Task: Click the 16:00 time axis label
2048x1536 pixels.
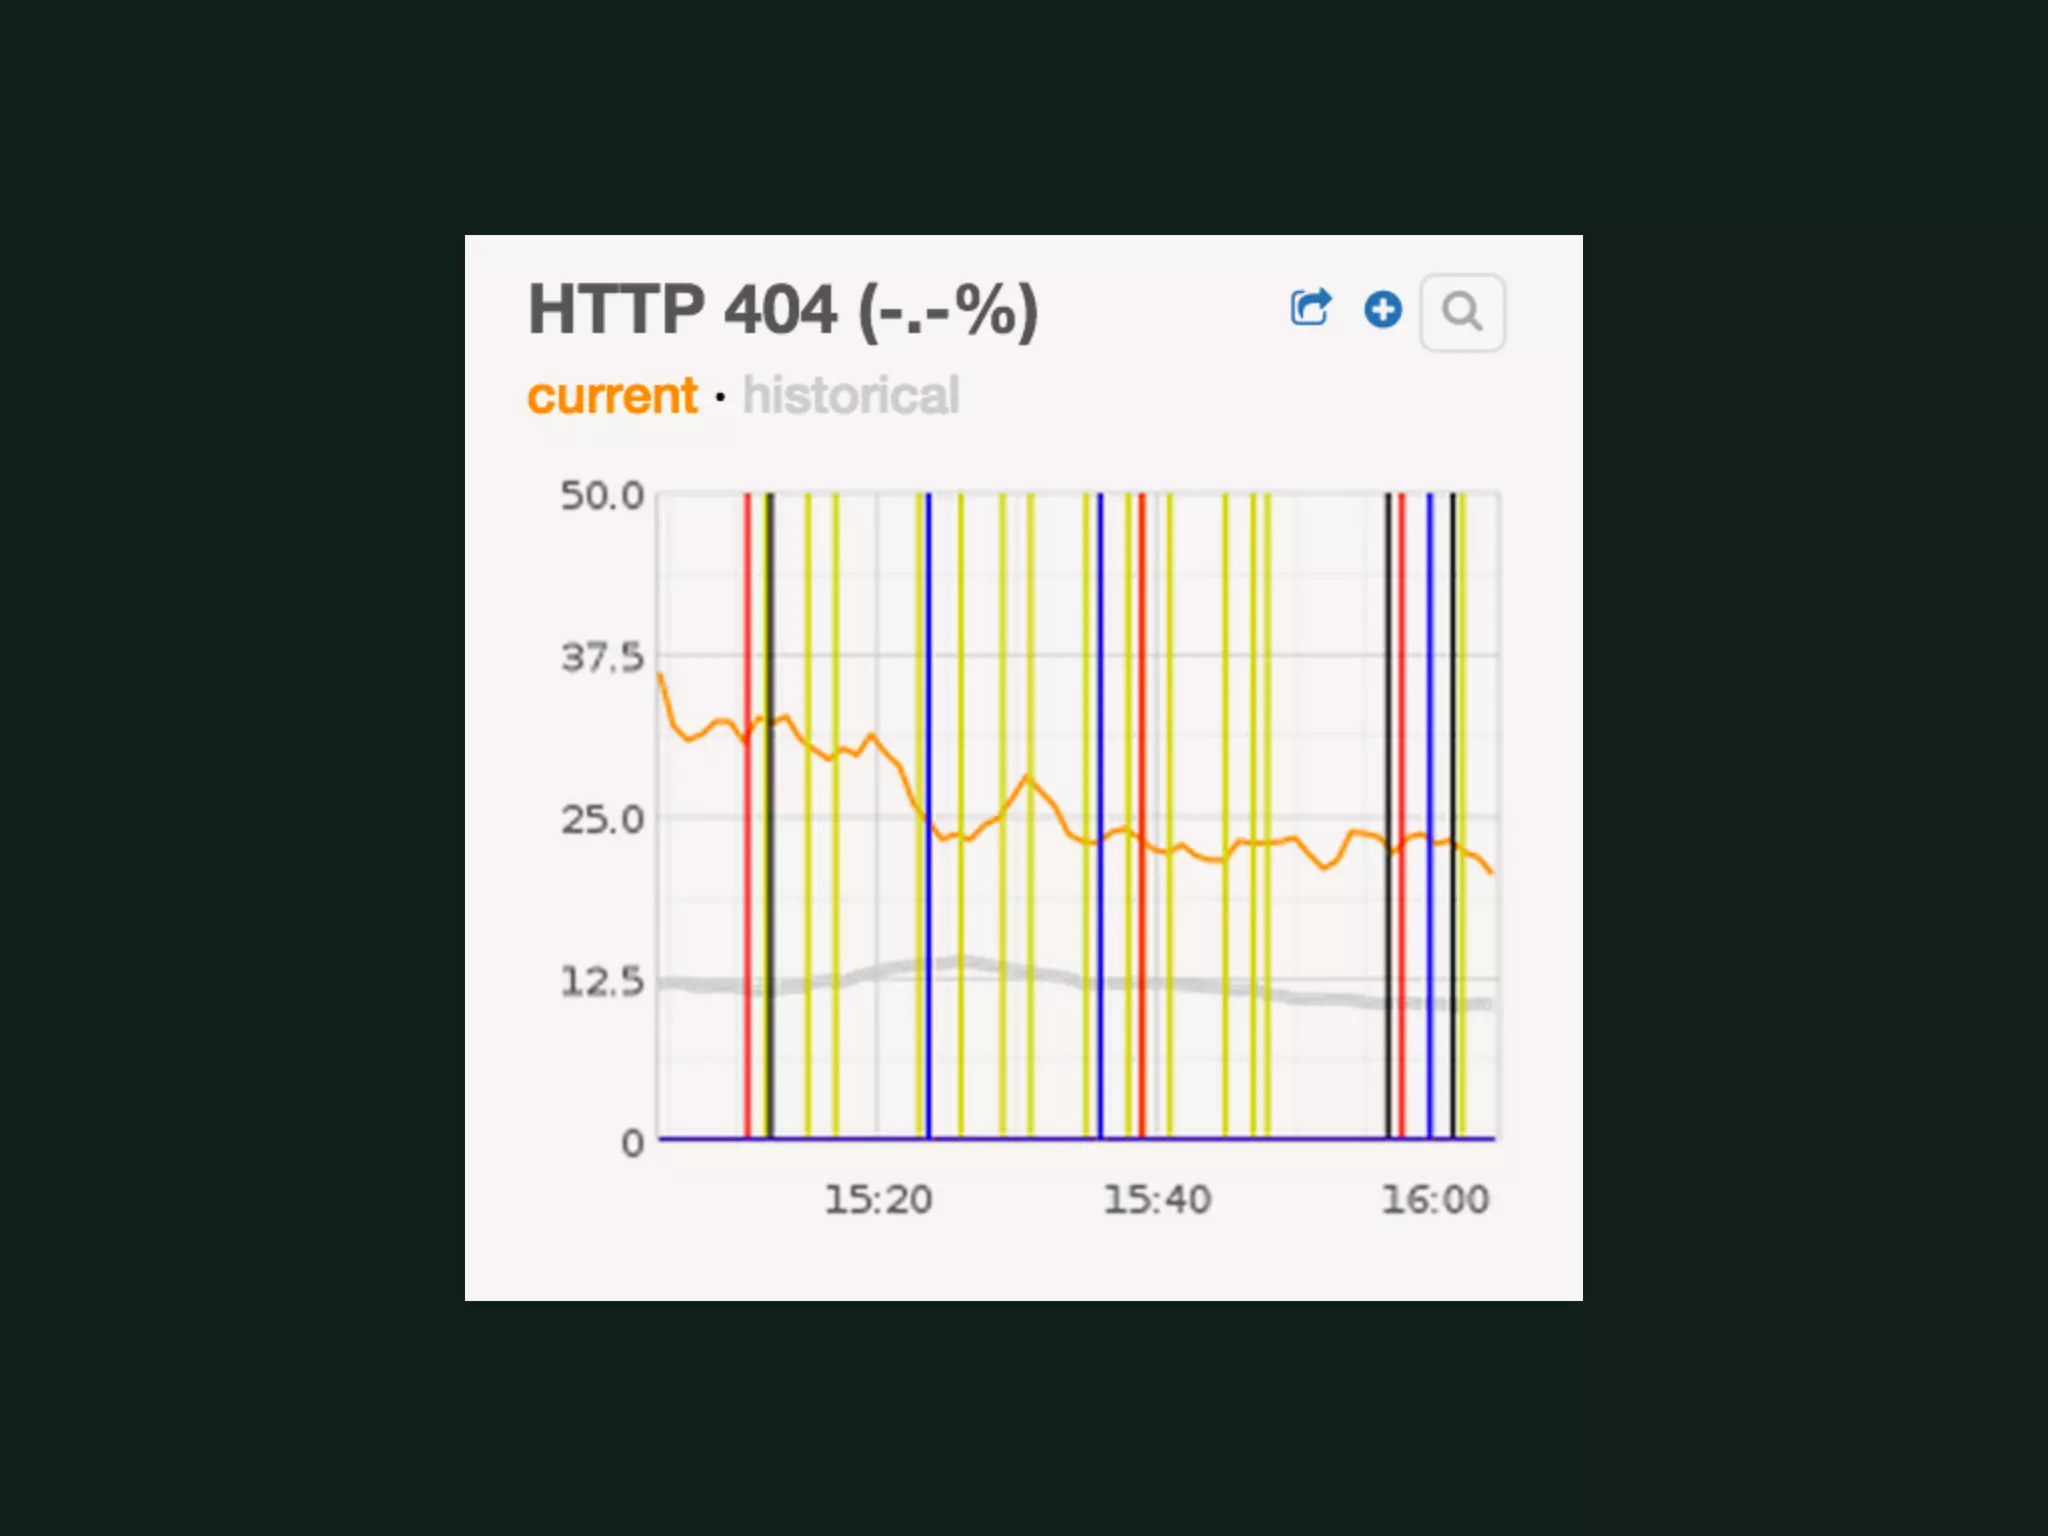Action: [1435, 1199]
